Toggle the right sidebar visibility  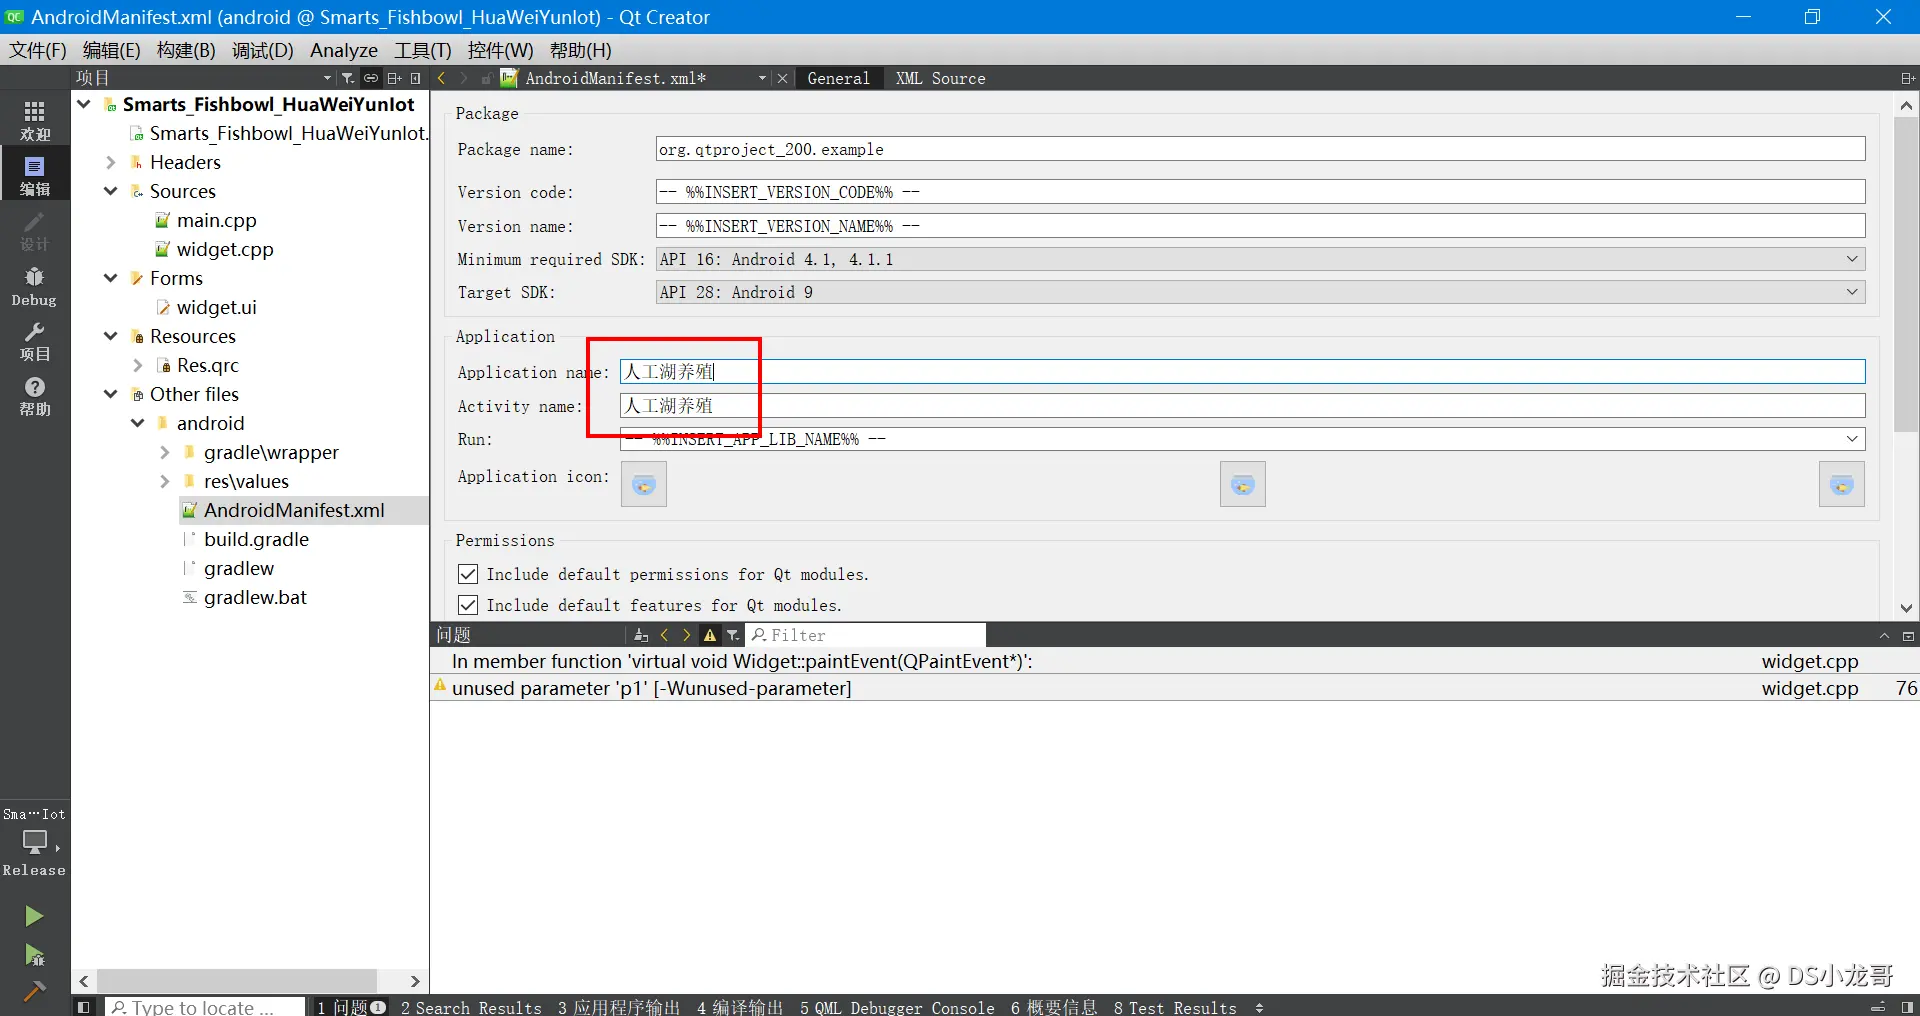[x=1907, y=1007]
